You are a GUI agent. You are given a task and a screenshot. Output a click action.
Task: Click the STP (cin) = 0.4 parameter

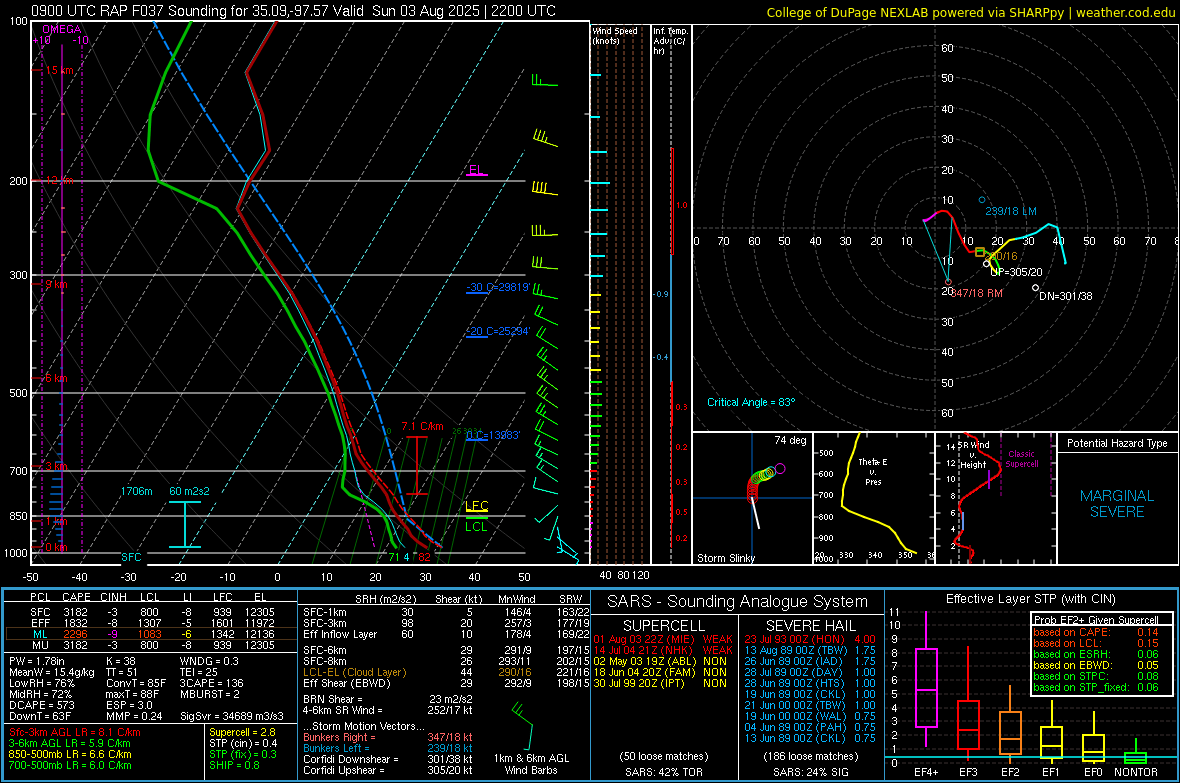[243, 743]
